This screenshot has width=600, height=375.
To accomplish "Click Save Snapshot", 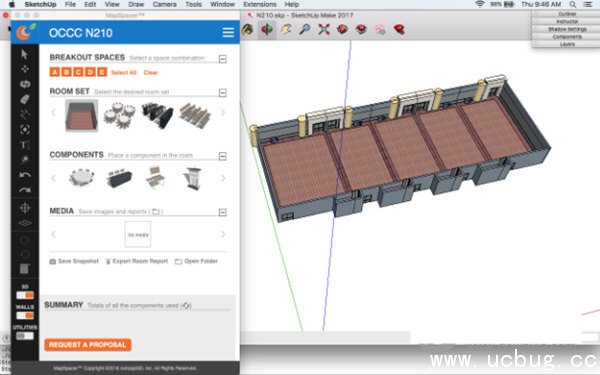I will (x=74, y=261).
